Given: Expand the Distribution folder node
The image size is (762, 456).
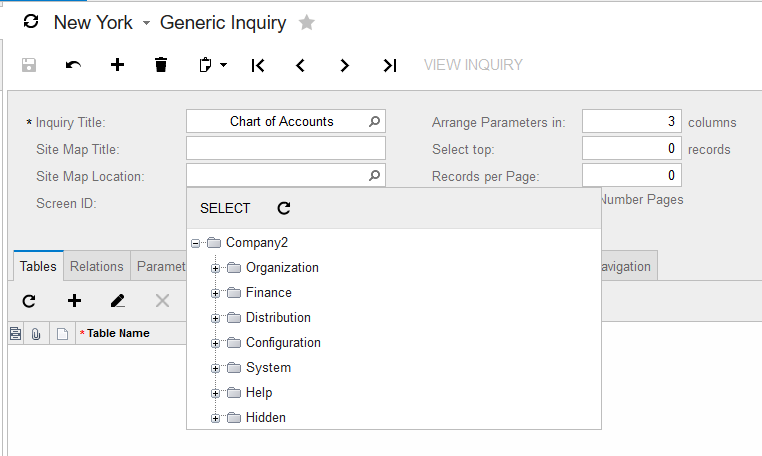Looking at the screenshot, I should coord(215,318).
